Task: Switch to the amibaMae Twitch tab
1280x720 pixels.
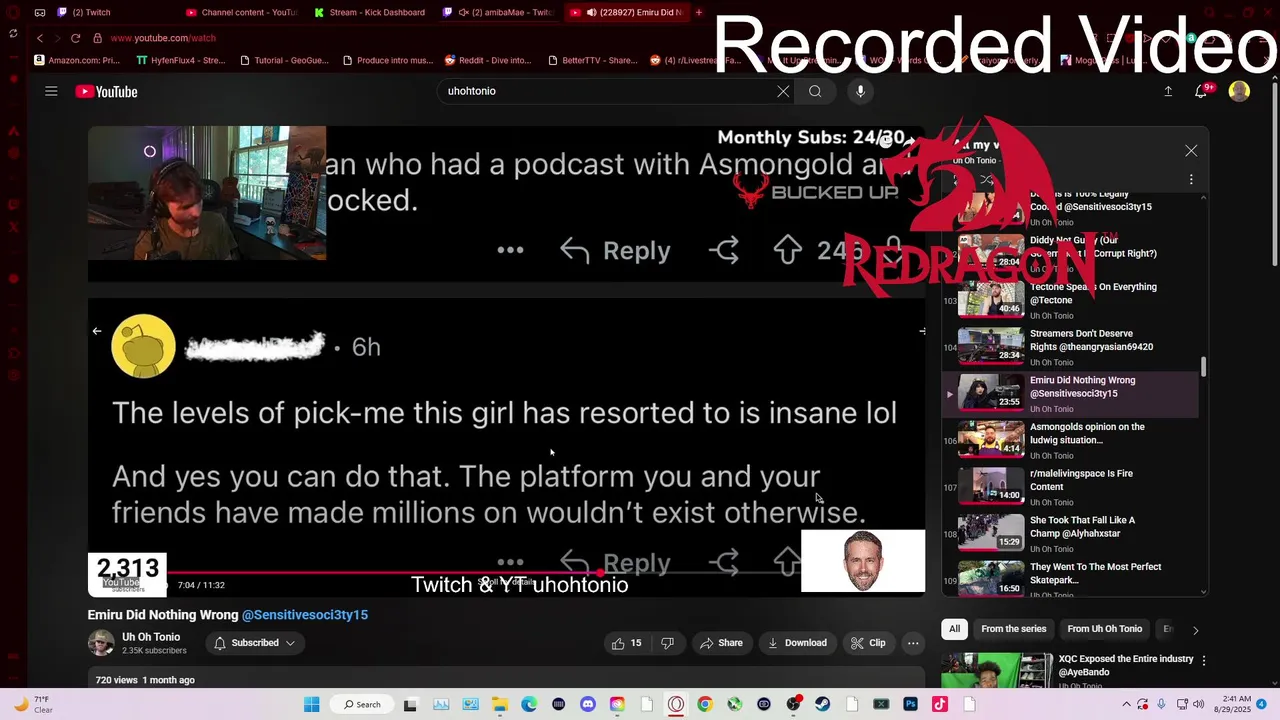Action: pyautogui.click(x=497, y=12)
